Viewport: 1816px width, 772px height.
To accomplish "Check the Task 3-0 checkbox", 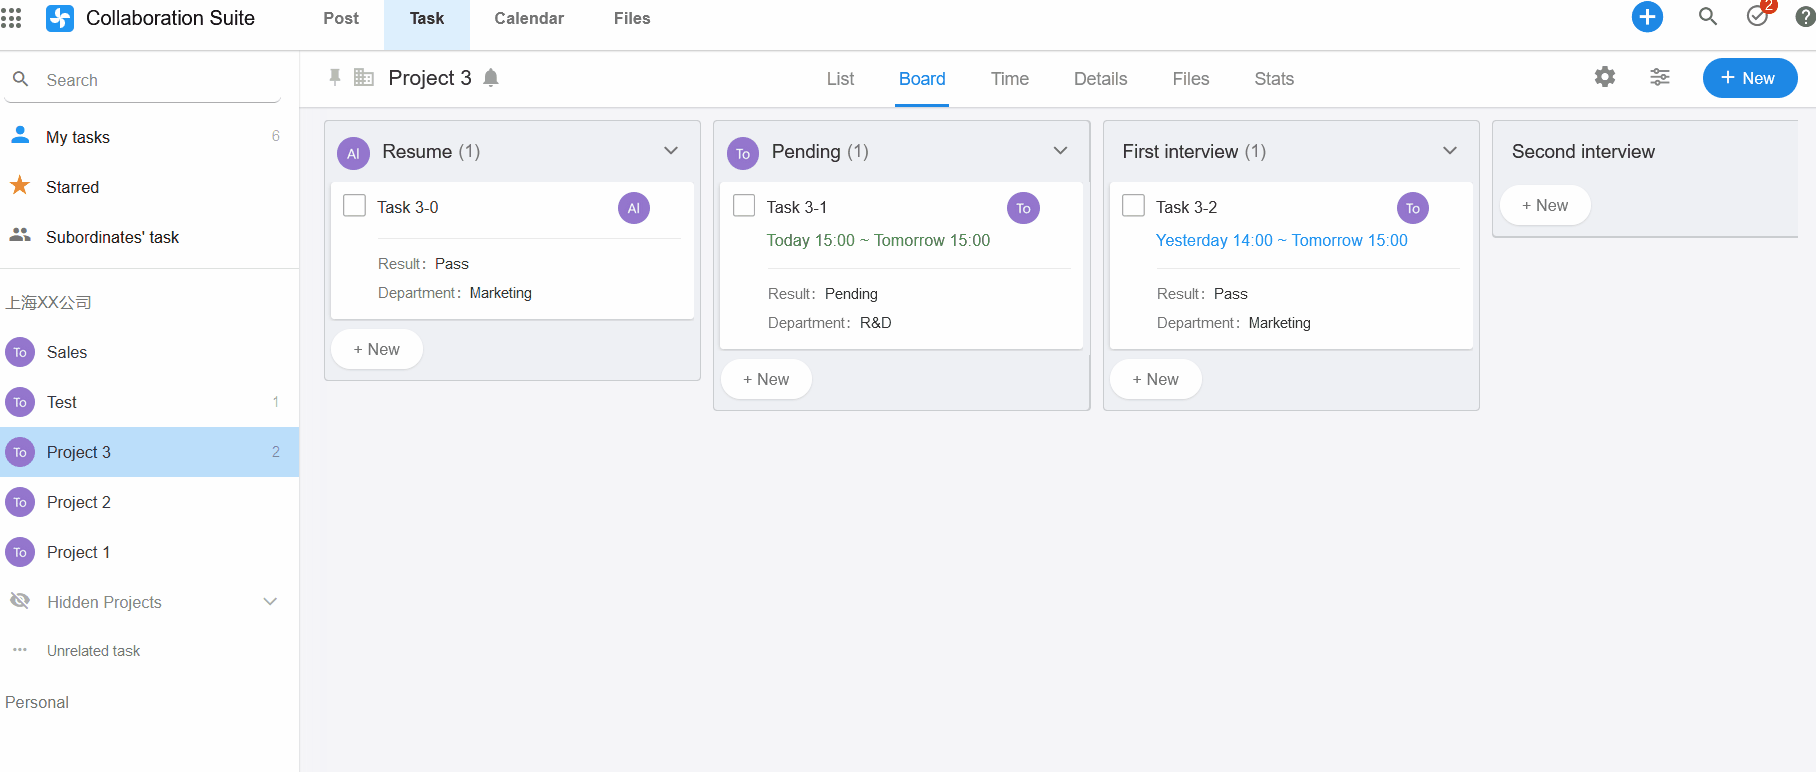I will 354,206.
